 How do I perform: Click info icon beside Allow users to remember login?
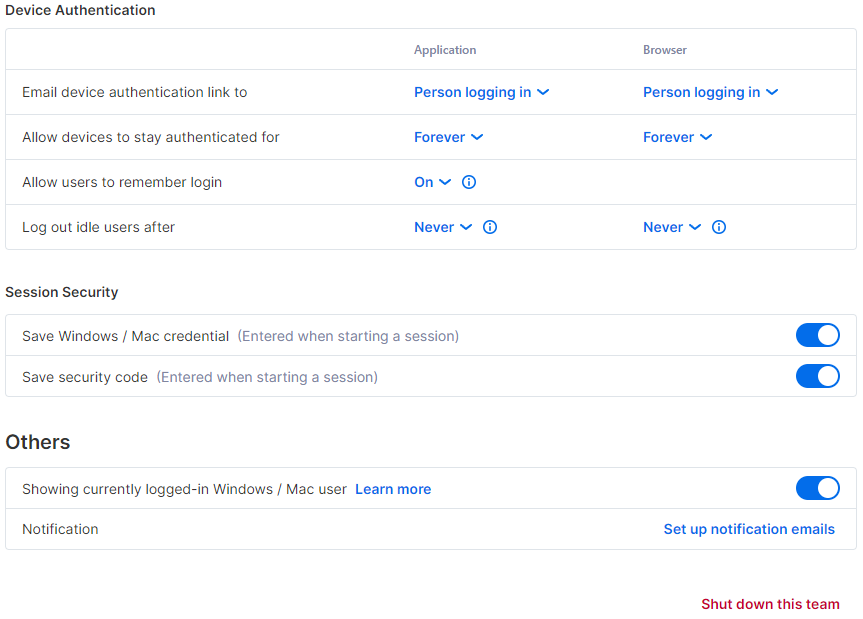[x=468, y=182]
